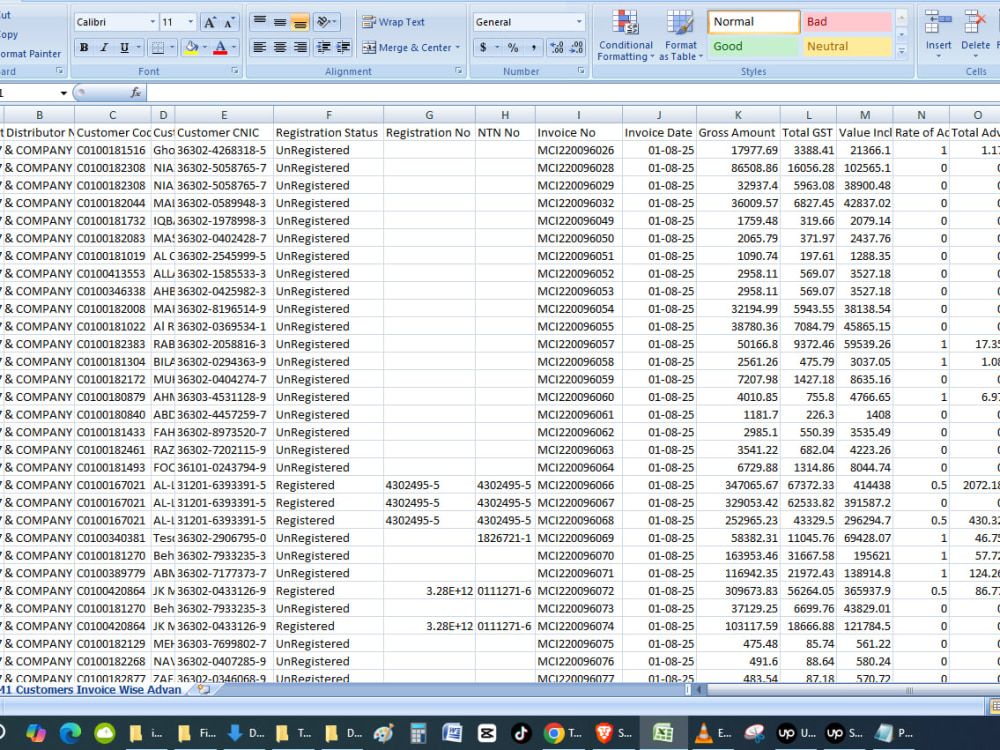Open the font size dropdown
Image resolution: width=1000 pixels, height=750 pixels.
[190, 22]
